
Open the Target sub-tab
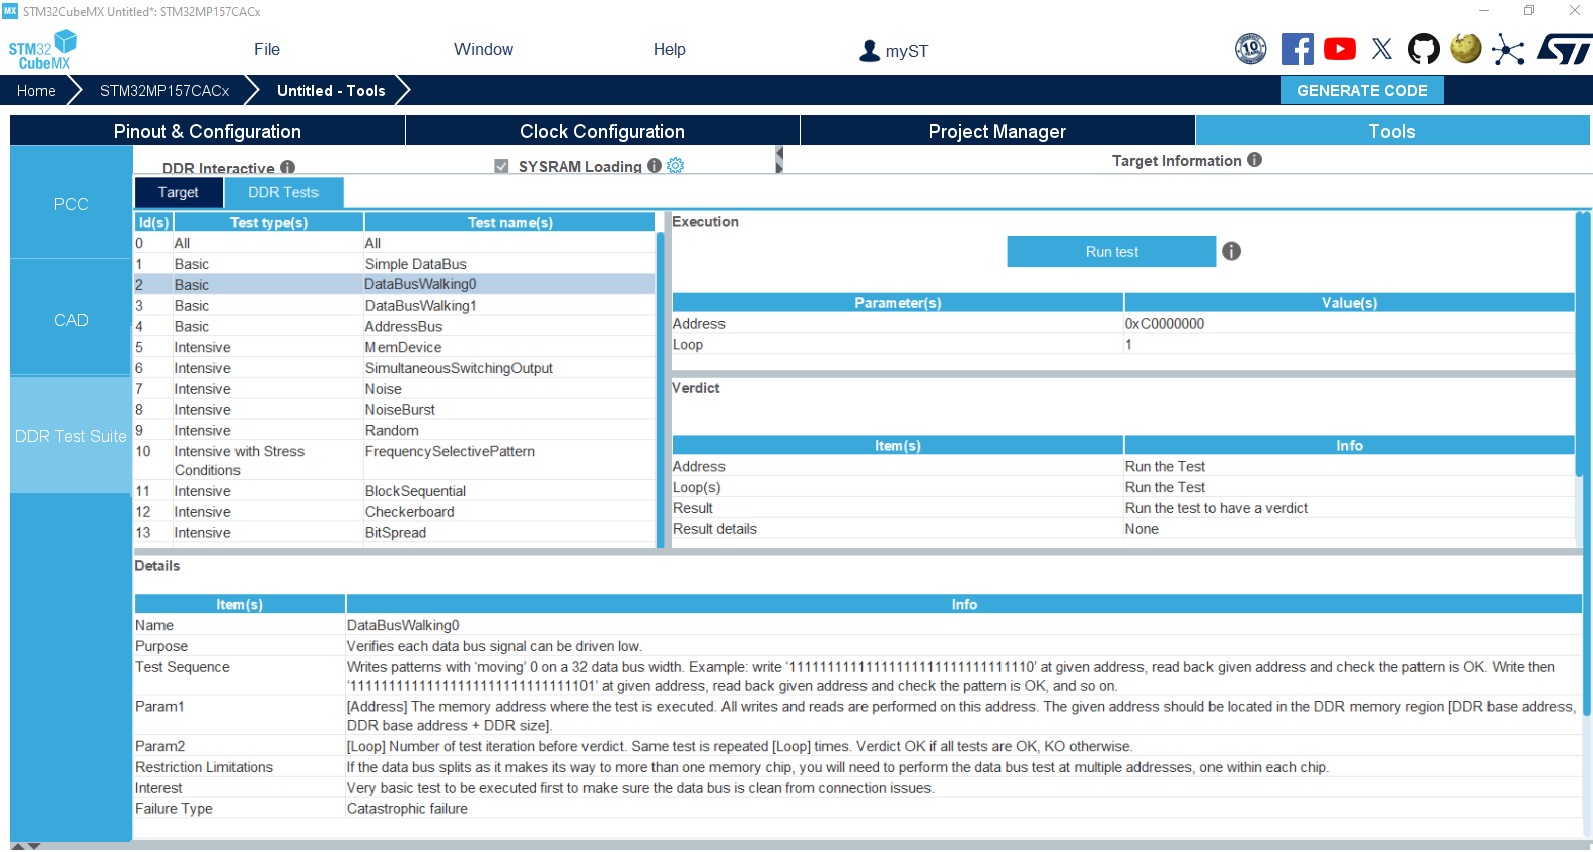click(x=178, y=193)
